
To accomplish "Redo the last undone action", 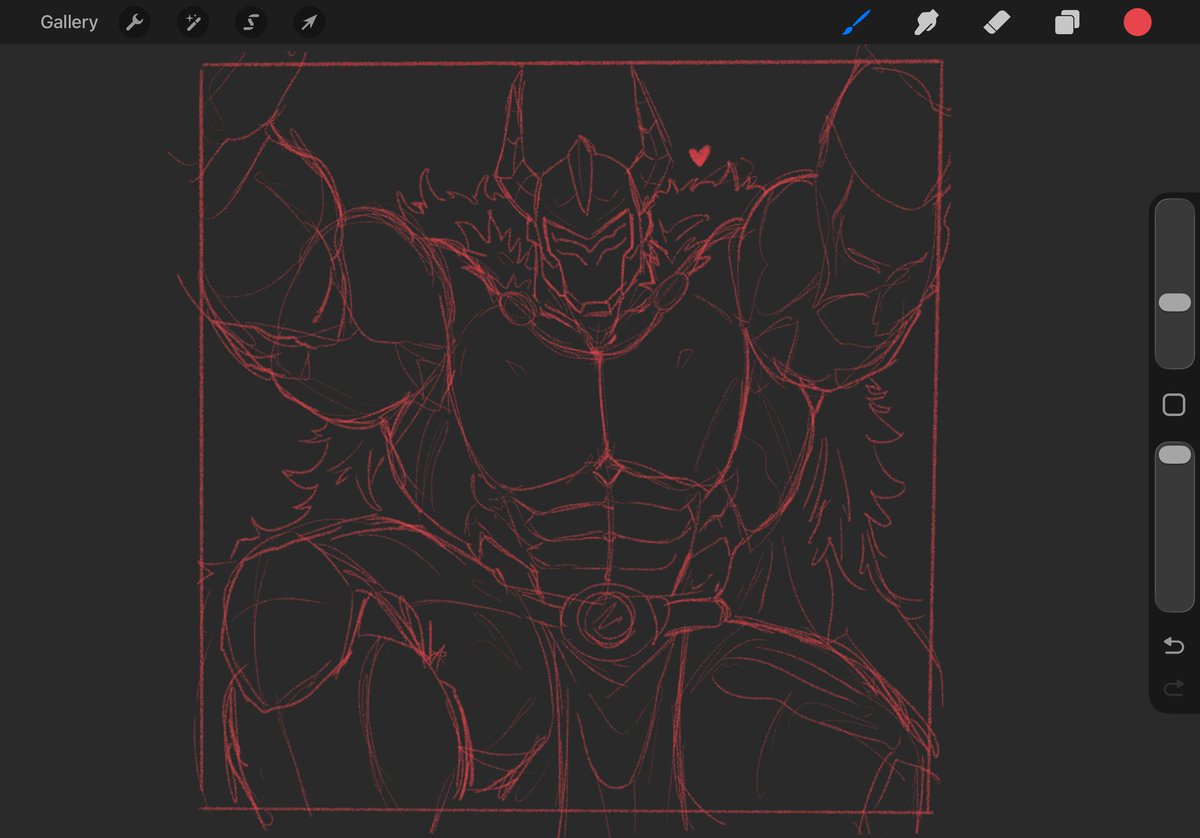I will (1174, 687).
